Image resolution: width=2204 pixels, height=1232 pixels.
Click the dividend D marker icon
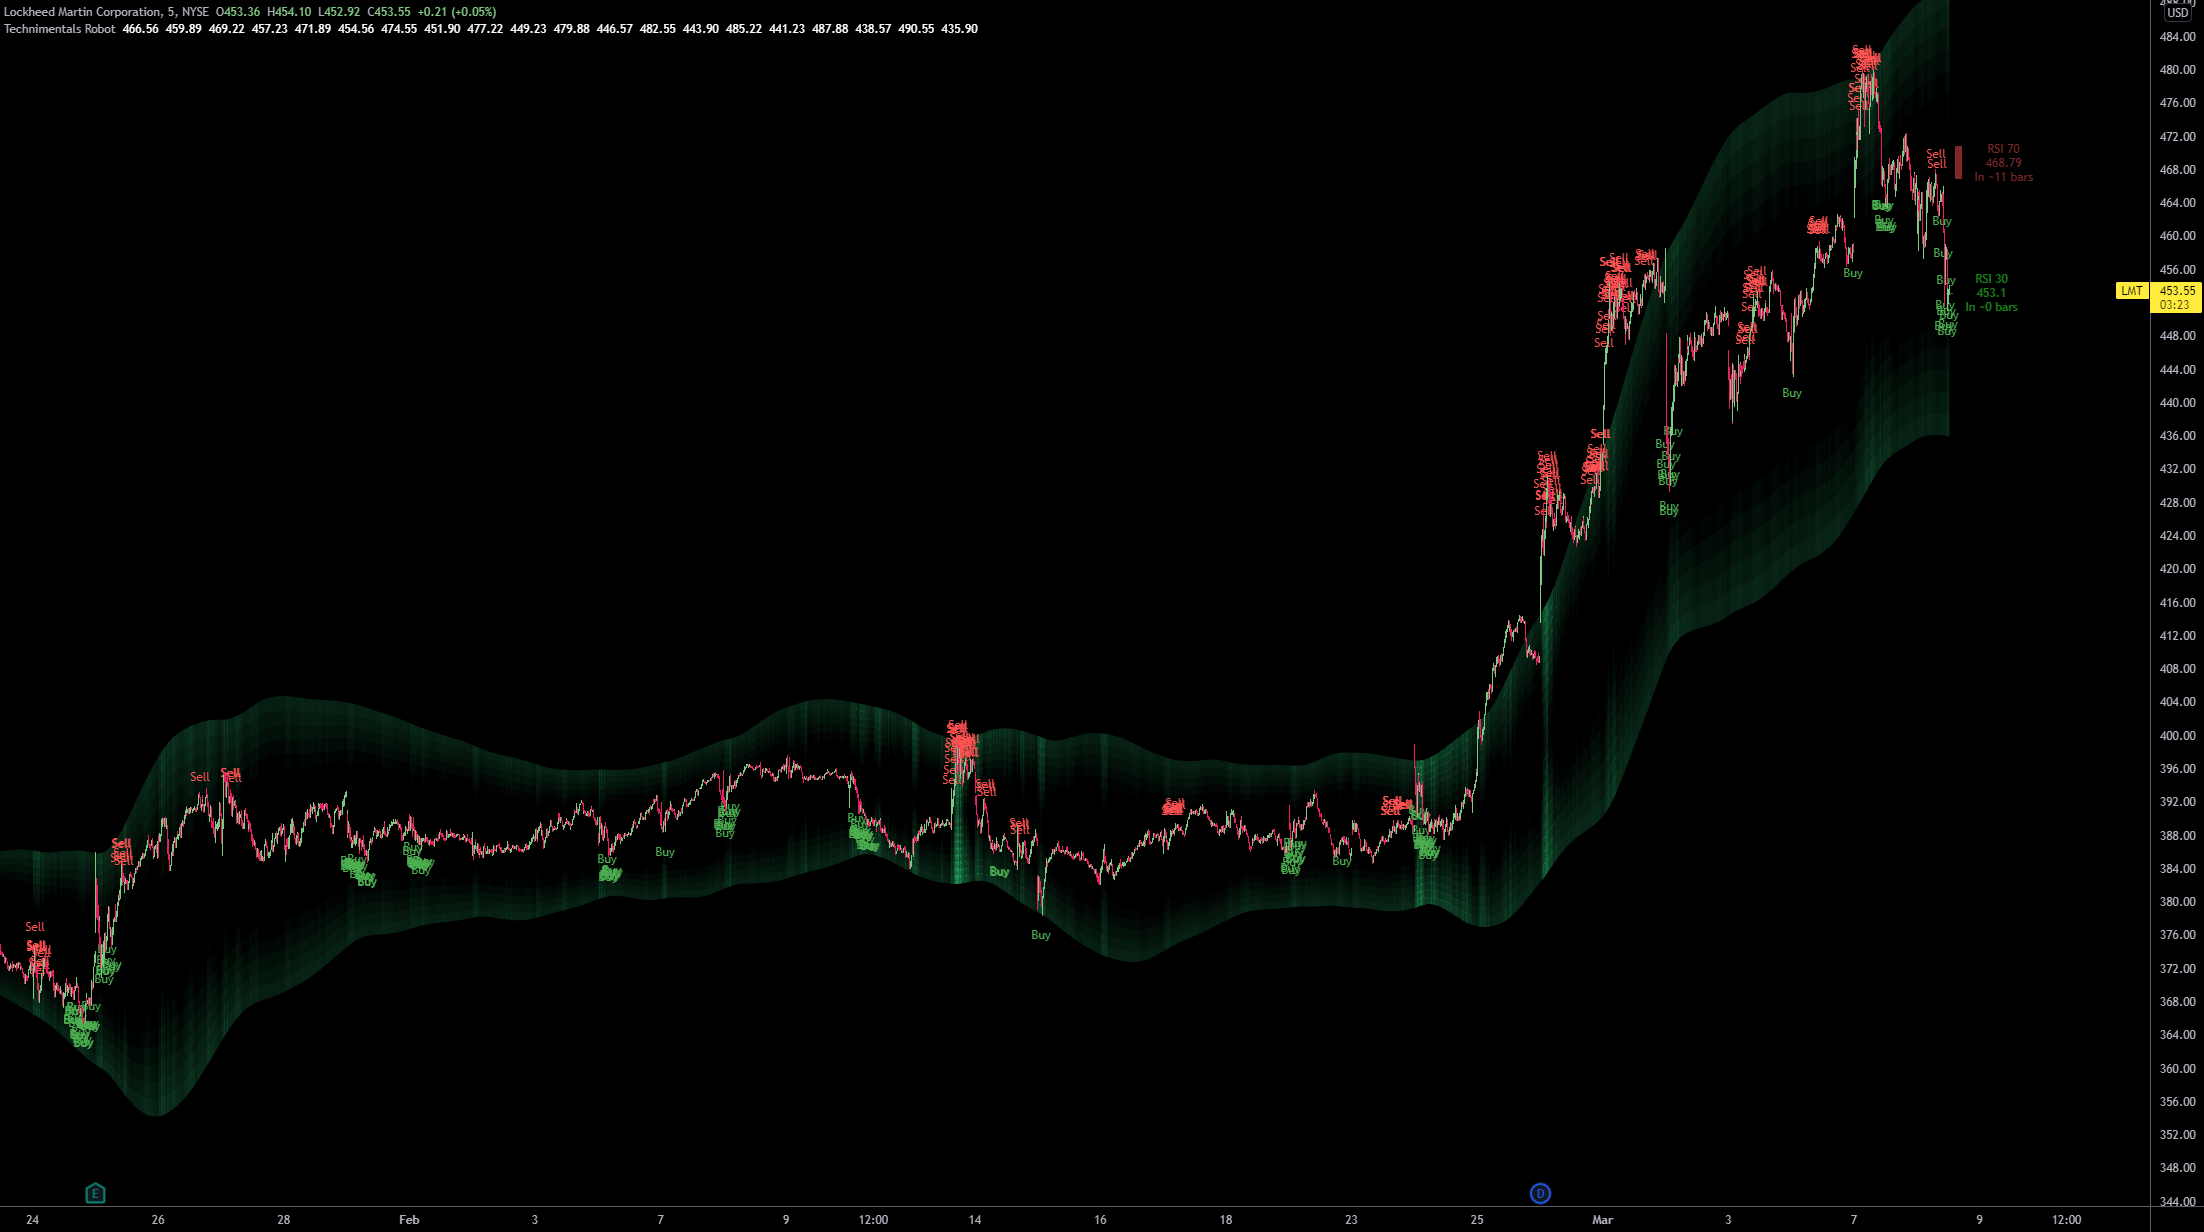tap(1540, 1192)
